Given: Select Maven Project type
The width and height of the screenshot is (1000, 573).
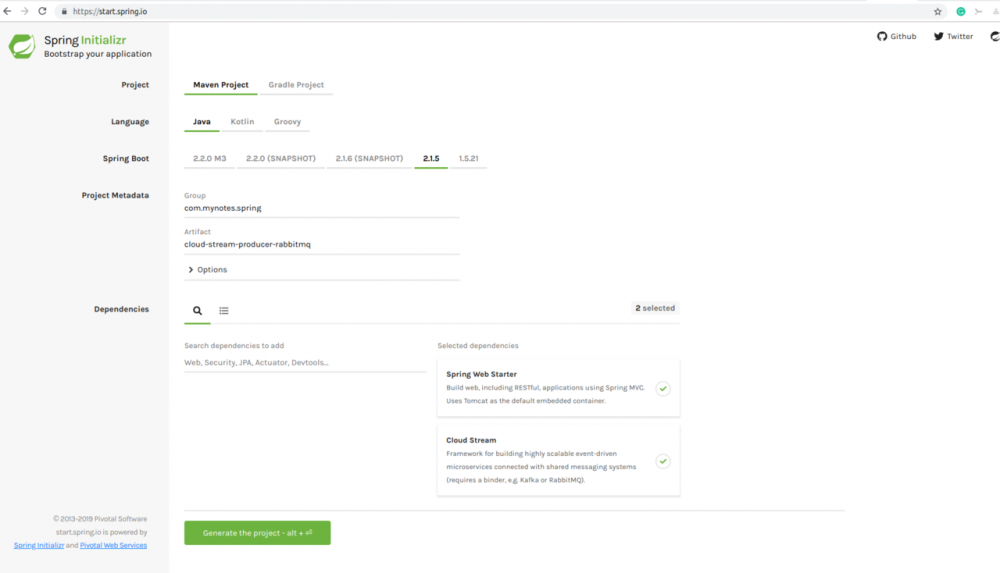Looking at the screenshot, I should point(221,85).
